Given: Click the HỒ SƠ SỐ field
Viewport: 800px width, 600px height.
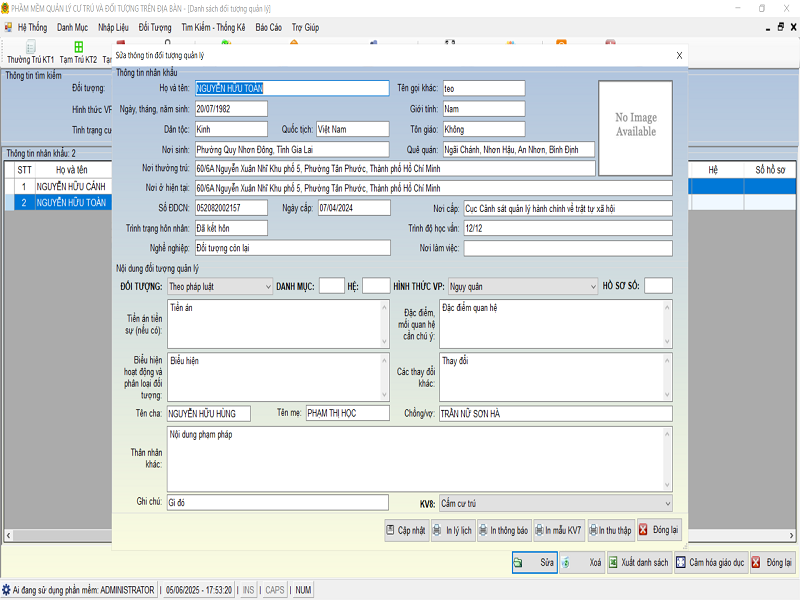Looking at the screenshot, I should click(658, 286).
